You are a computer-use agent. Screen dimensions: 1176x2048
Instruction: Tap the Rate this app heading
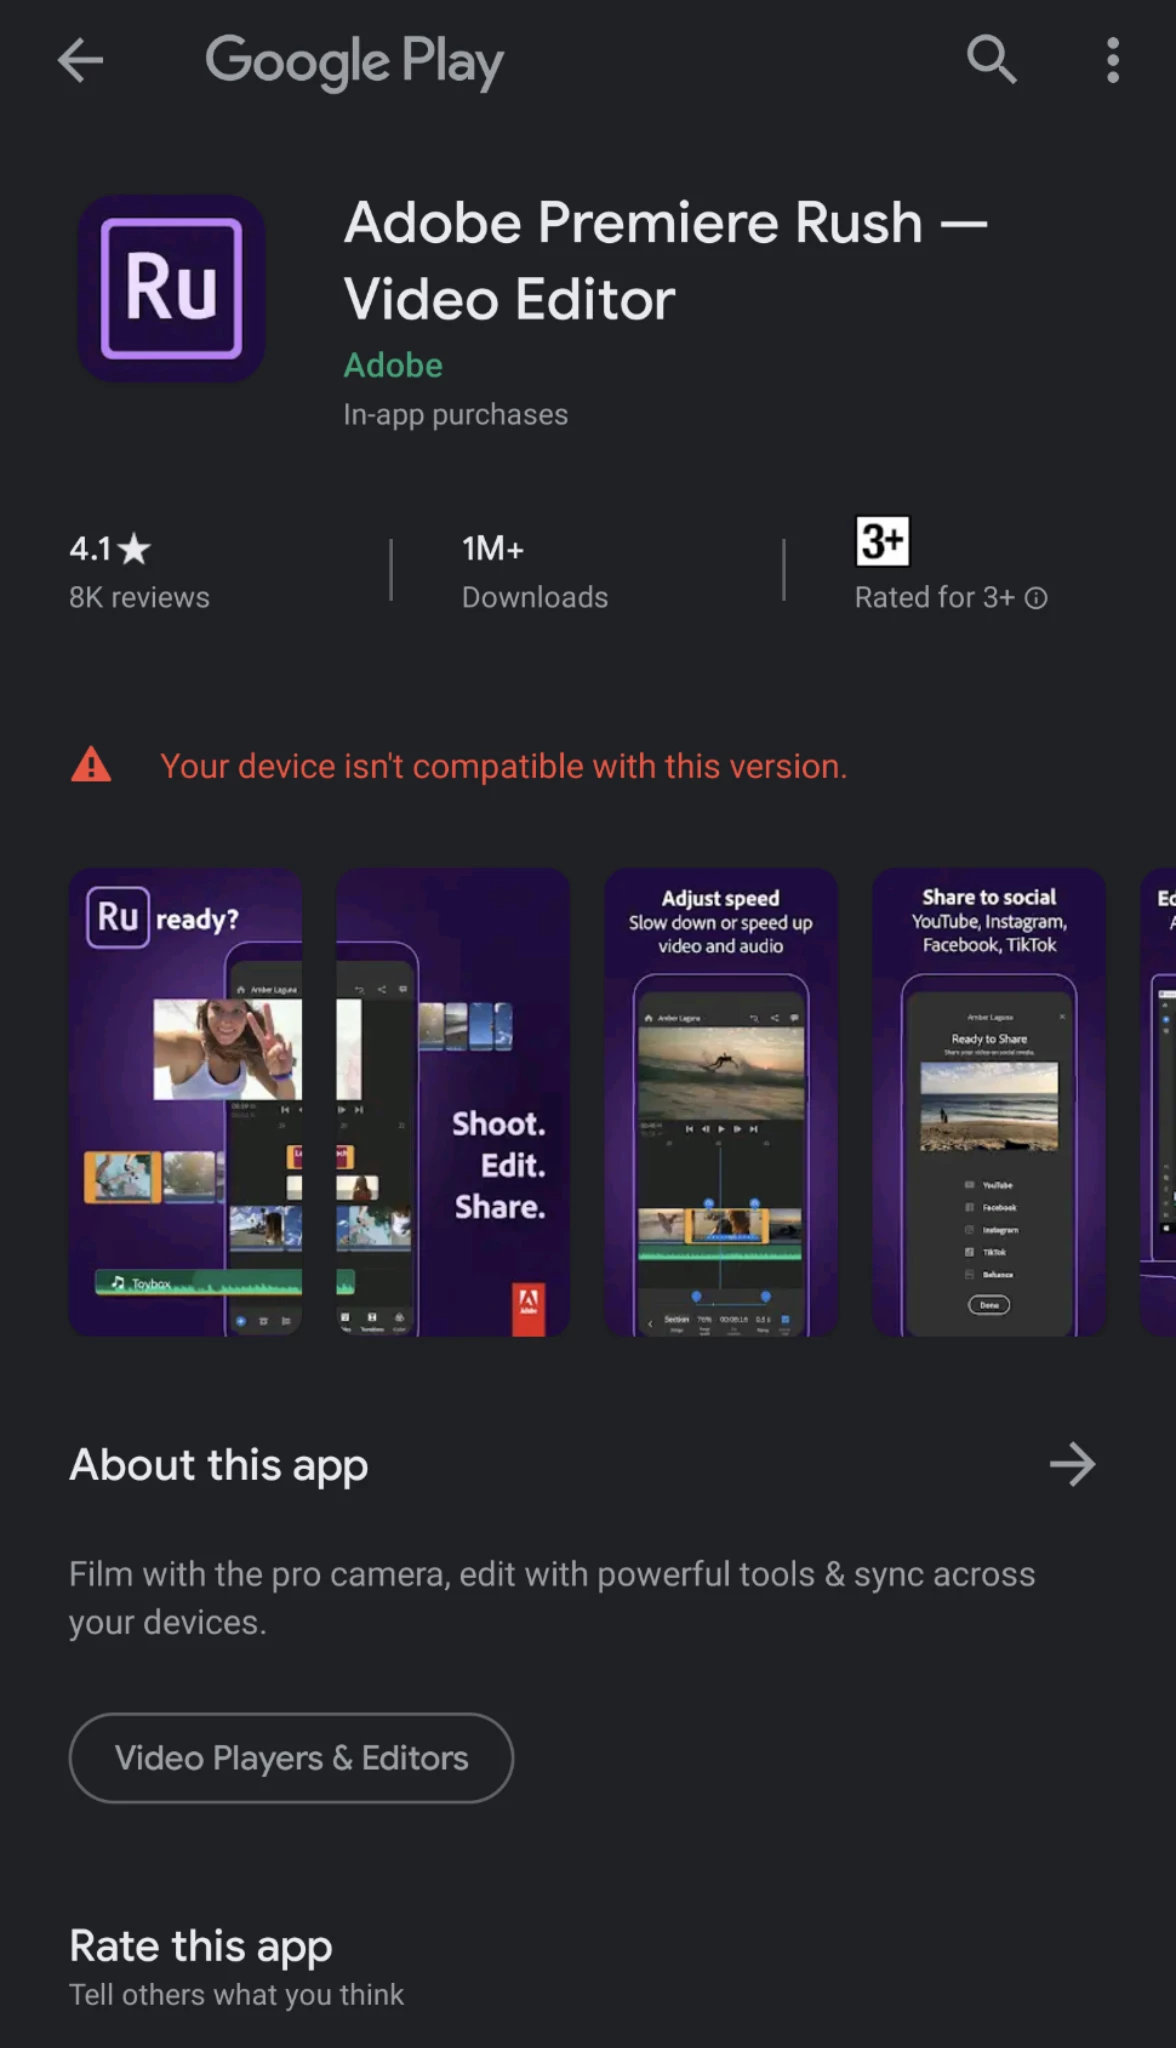tap(201, 1946)
